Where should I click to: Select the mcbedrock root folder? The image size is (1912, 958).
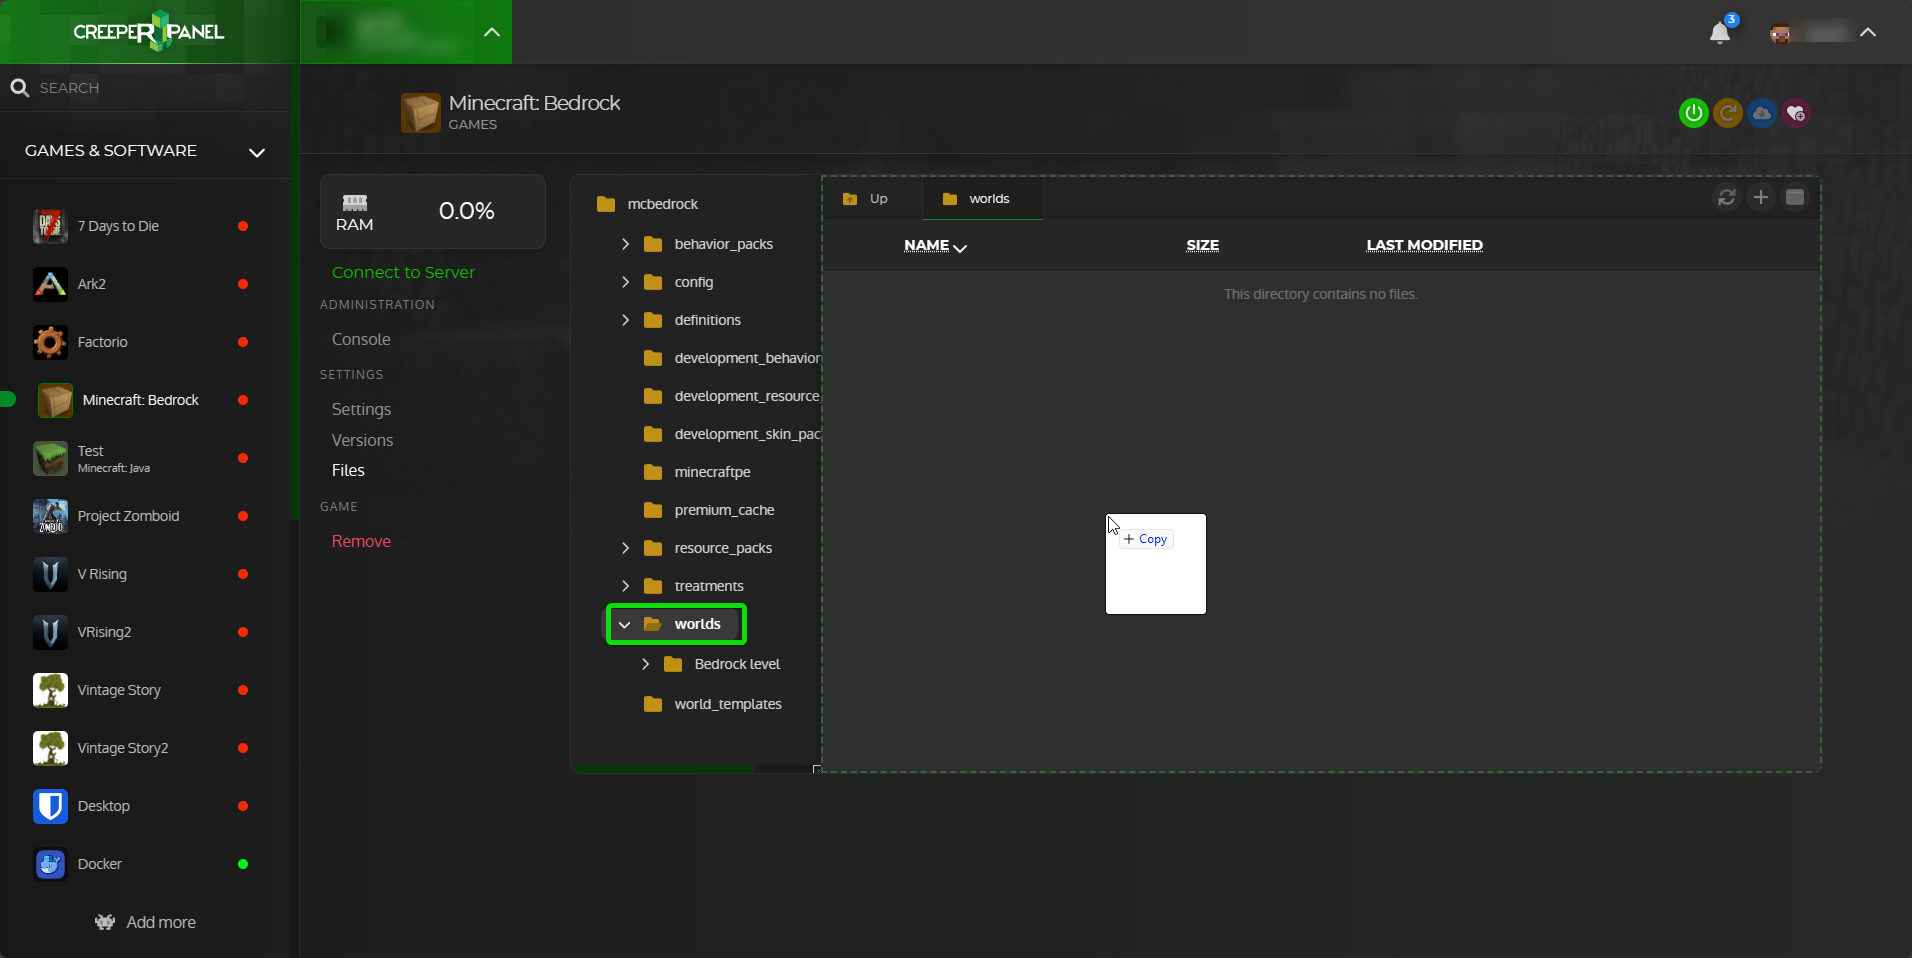[647, 204]
